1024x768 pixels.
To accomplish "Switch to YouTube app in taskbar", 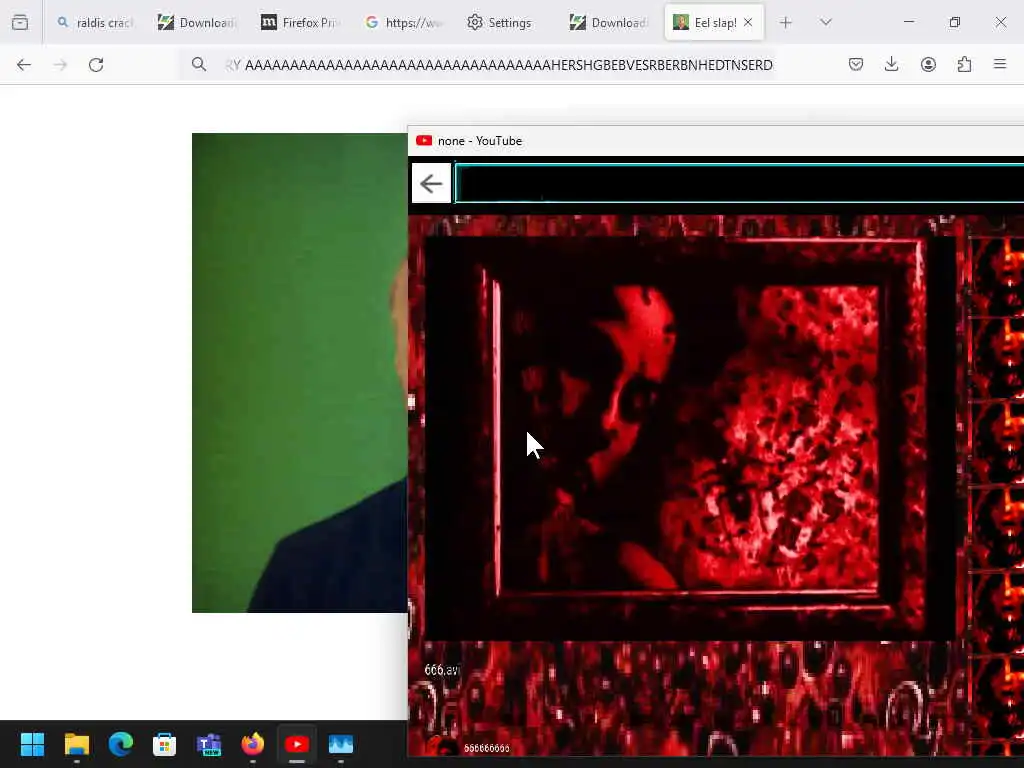I will [x=297, y=744].
